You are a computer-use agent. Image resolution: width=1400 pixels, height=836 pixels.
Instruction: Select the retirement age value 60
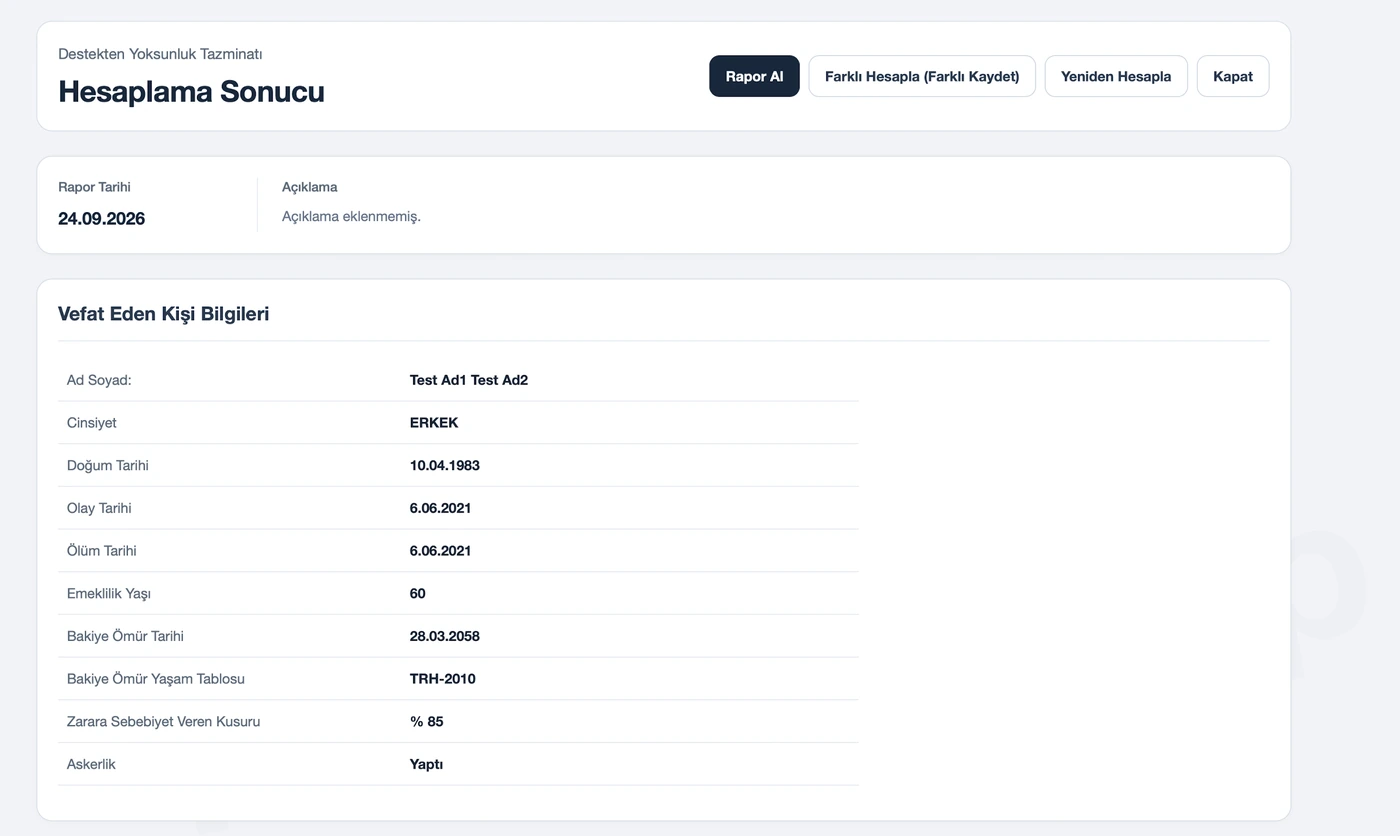pyautogui.click(x=418, y=594)
